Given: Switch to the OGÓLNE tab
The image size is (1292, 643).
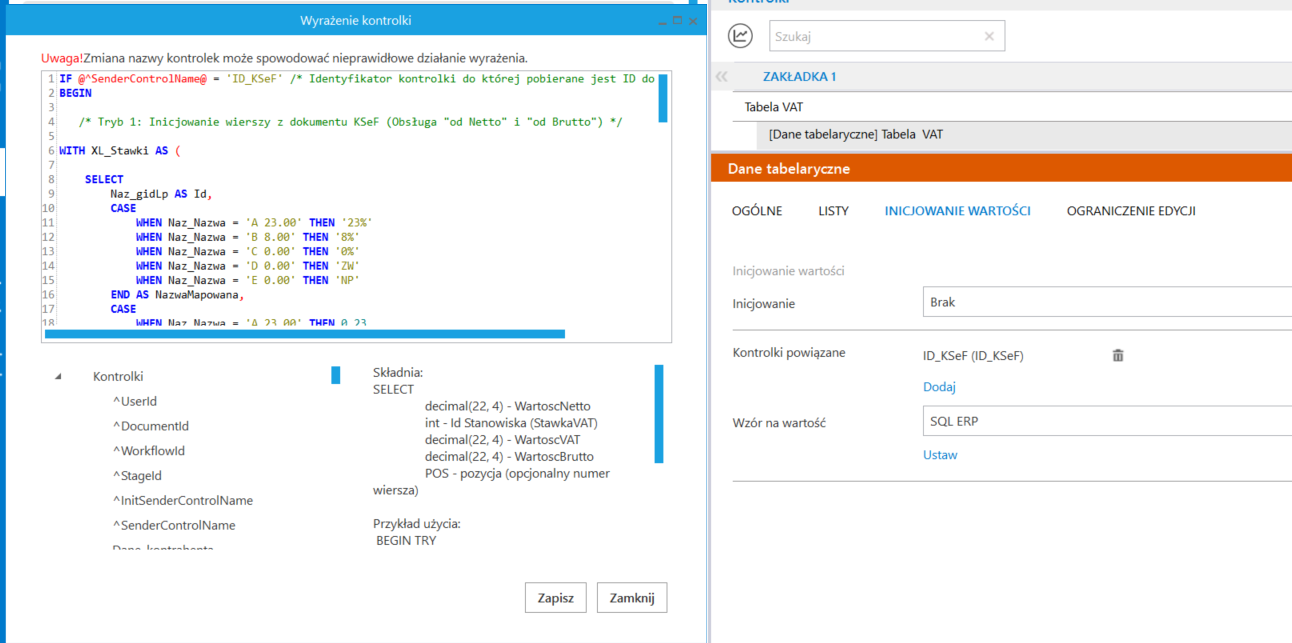Looking at the screenshot, I should pyautogui.click(x=757, y=211).
